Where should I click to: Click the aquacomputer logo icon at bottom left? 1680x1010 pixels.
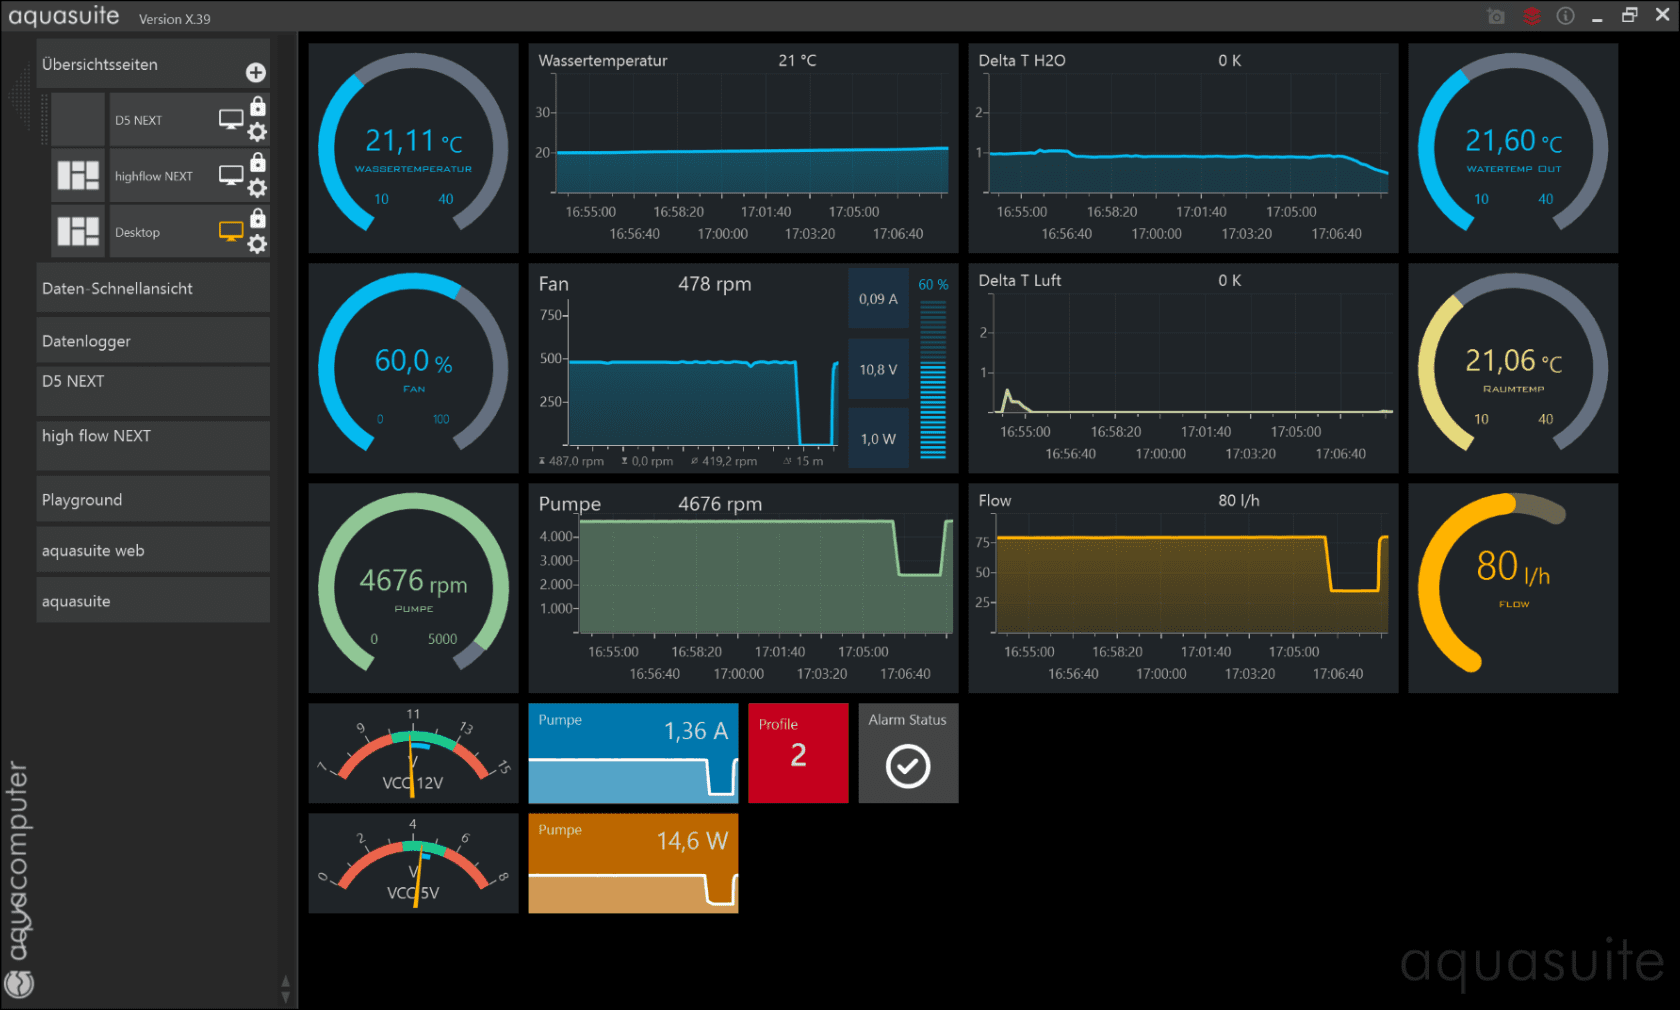(20, 984)
